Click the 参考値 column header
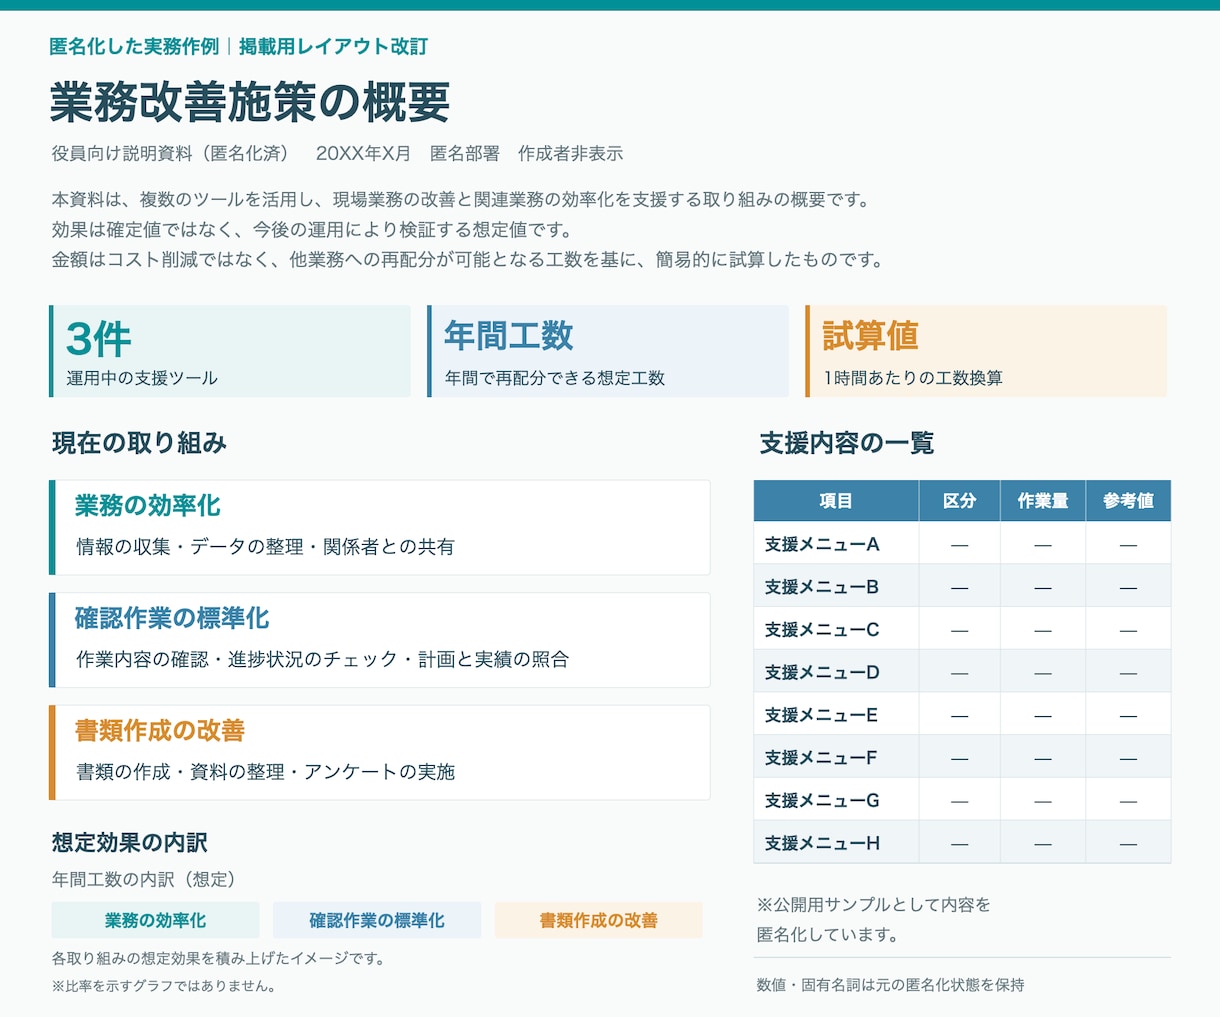The width and height of the screenshot is (1220, 1017). tap(1128, 501)
